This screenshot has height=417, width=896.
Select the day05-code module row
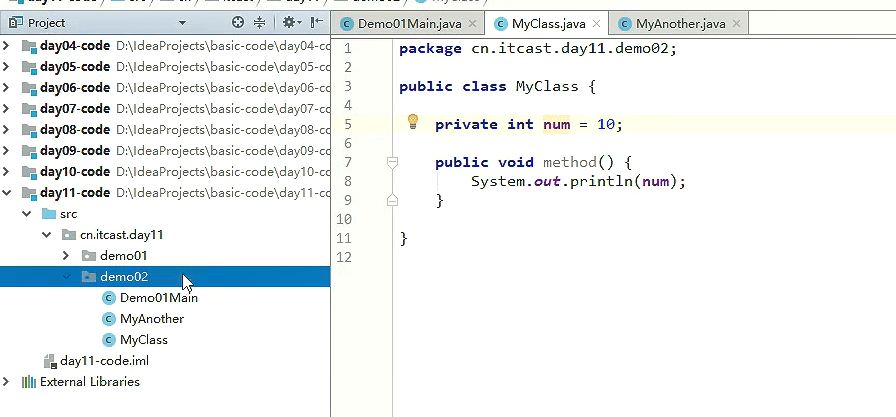[x=165, y=67]
